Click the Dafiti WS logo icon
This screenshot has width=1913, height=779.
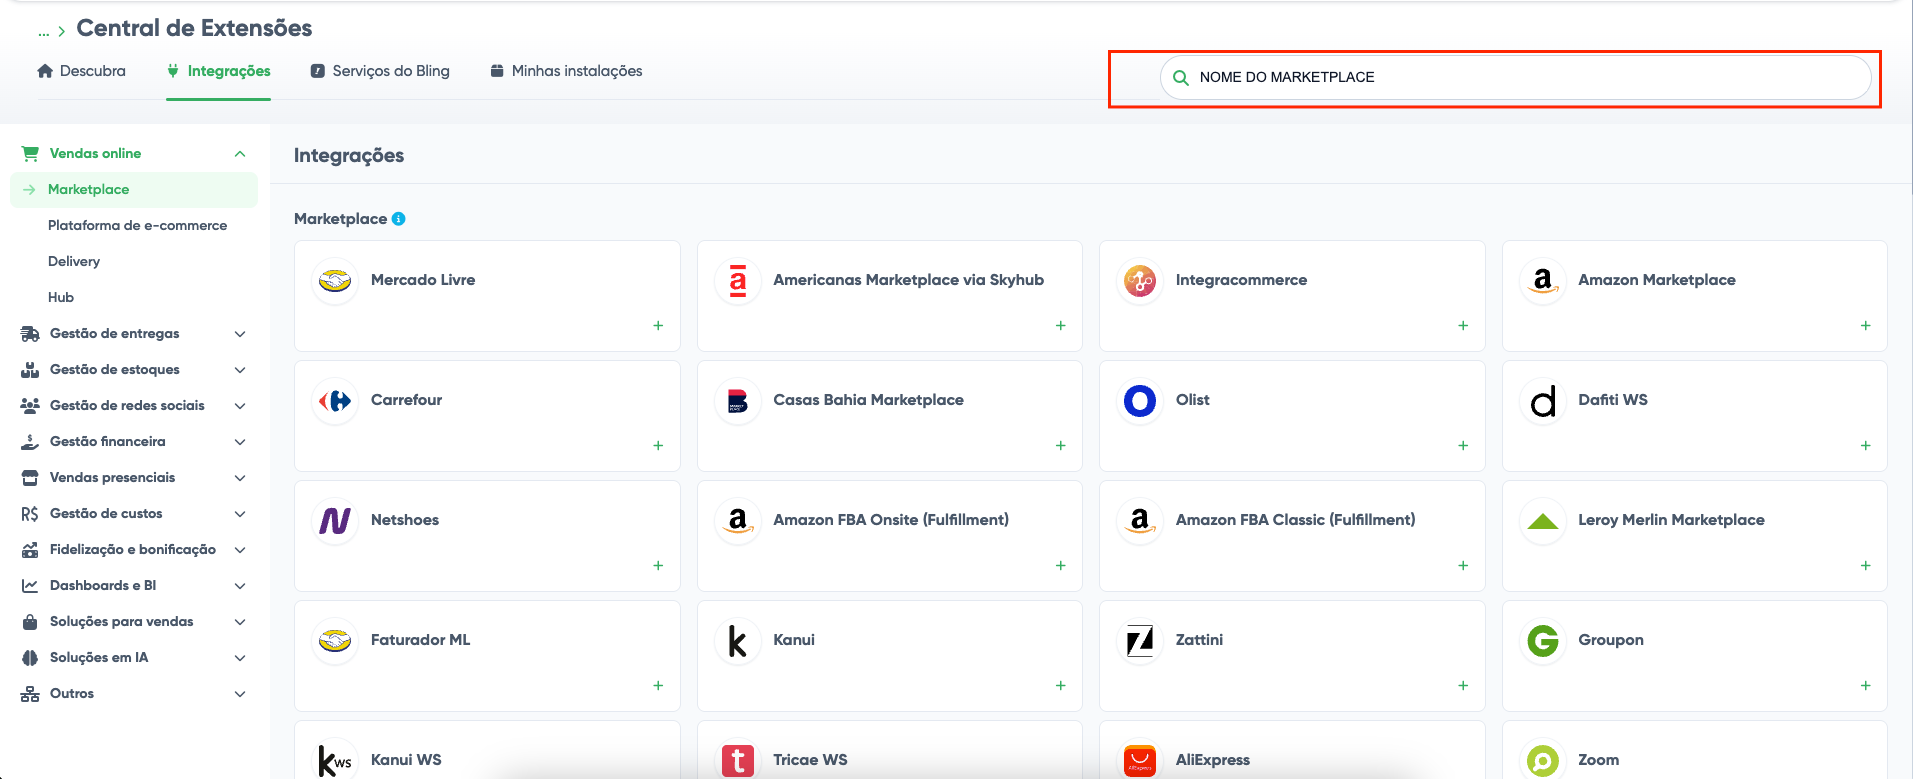point(1543,401)
